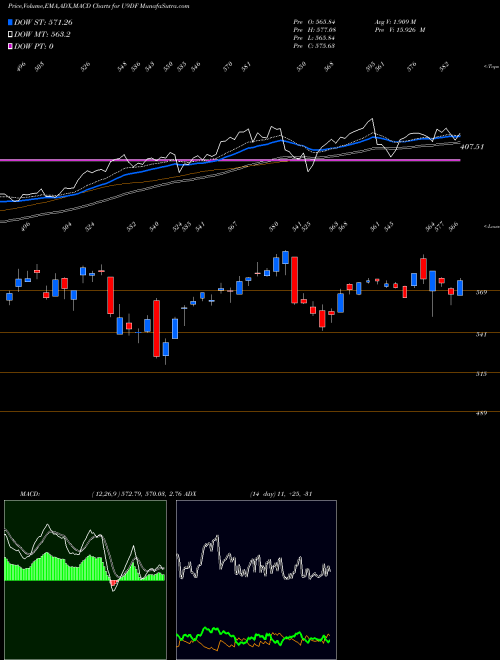Image resolution: width=500 pixels, height=660 pixels.
Task: Click the 369 price level label
Action: [x=481, y=292]
